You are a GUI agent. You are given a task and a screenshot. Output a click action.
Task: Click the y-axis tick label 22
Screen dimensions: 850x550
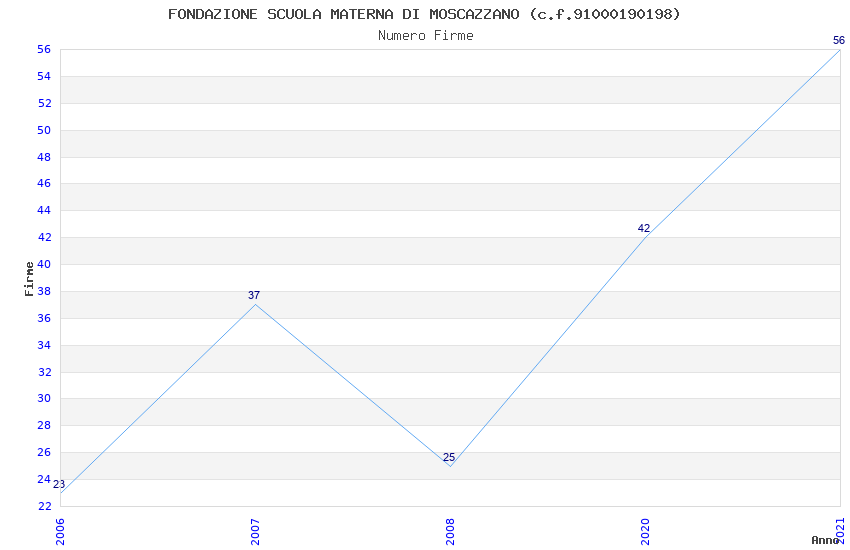[44, 506]
